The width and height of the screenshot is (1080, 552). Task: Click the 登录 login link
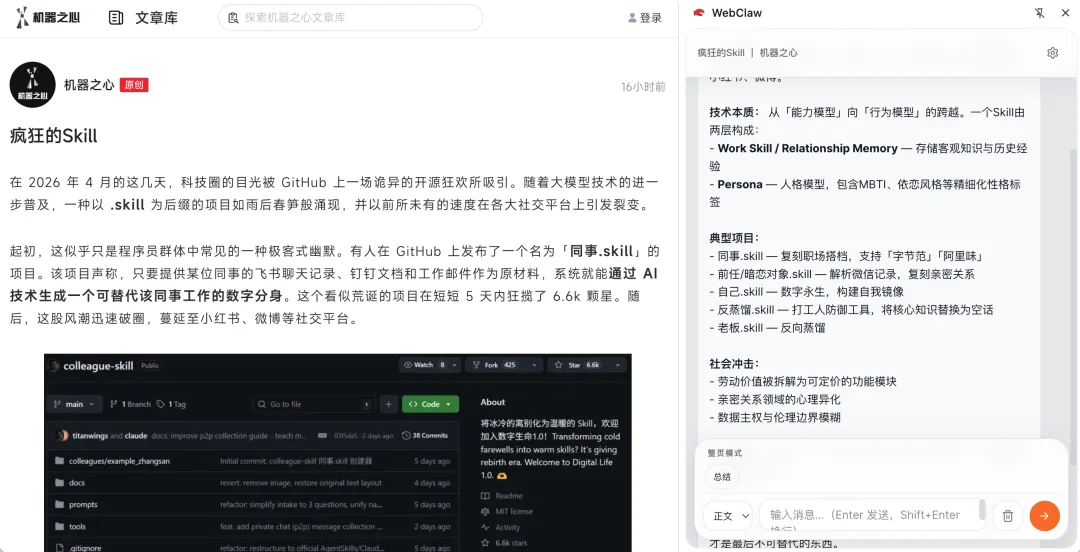tap(645, 18)
